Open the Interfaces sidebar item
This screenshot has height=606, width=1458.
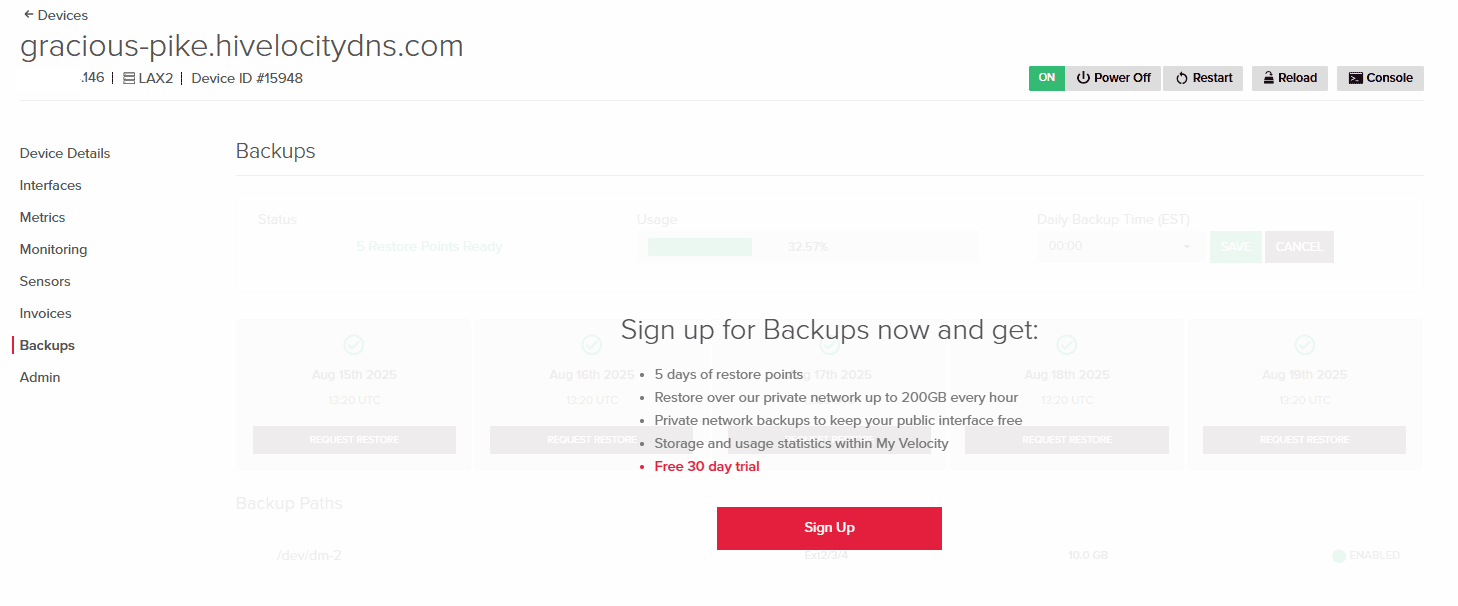[x=51, y=185]
